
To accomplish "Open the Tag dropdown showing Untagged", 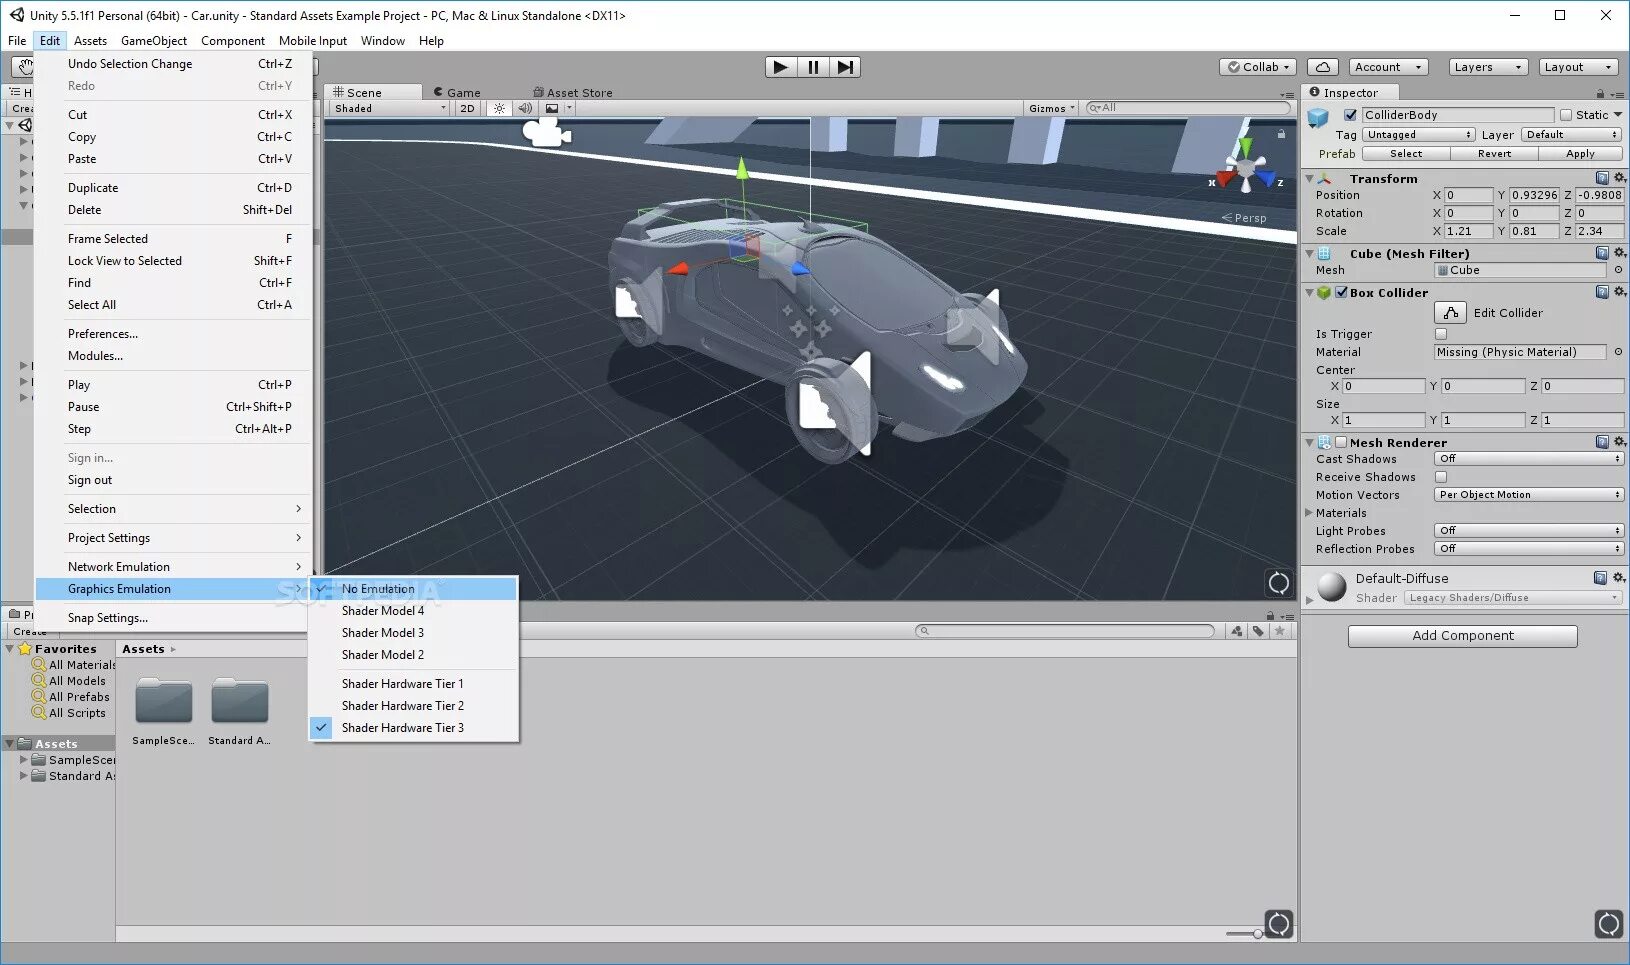I will click(x=1418, y=135).
